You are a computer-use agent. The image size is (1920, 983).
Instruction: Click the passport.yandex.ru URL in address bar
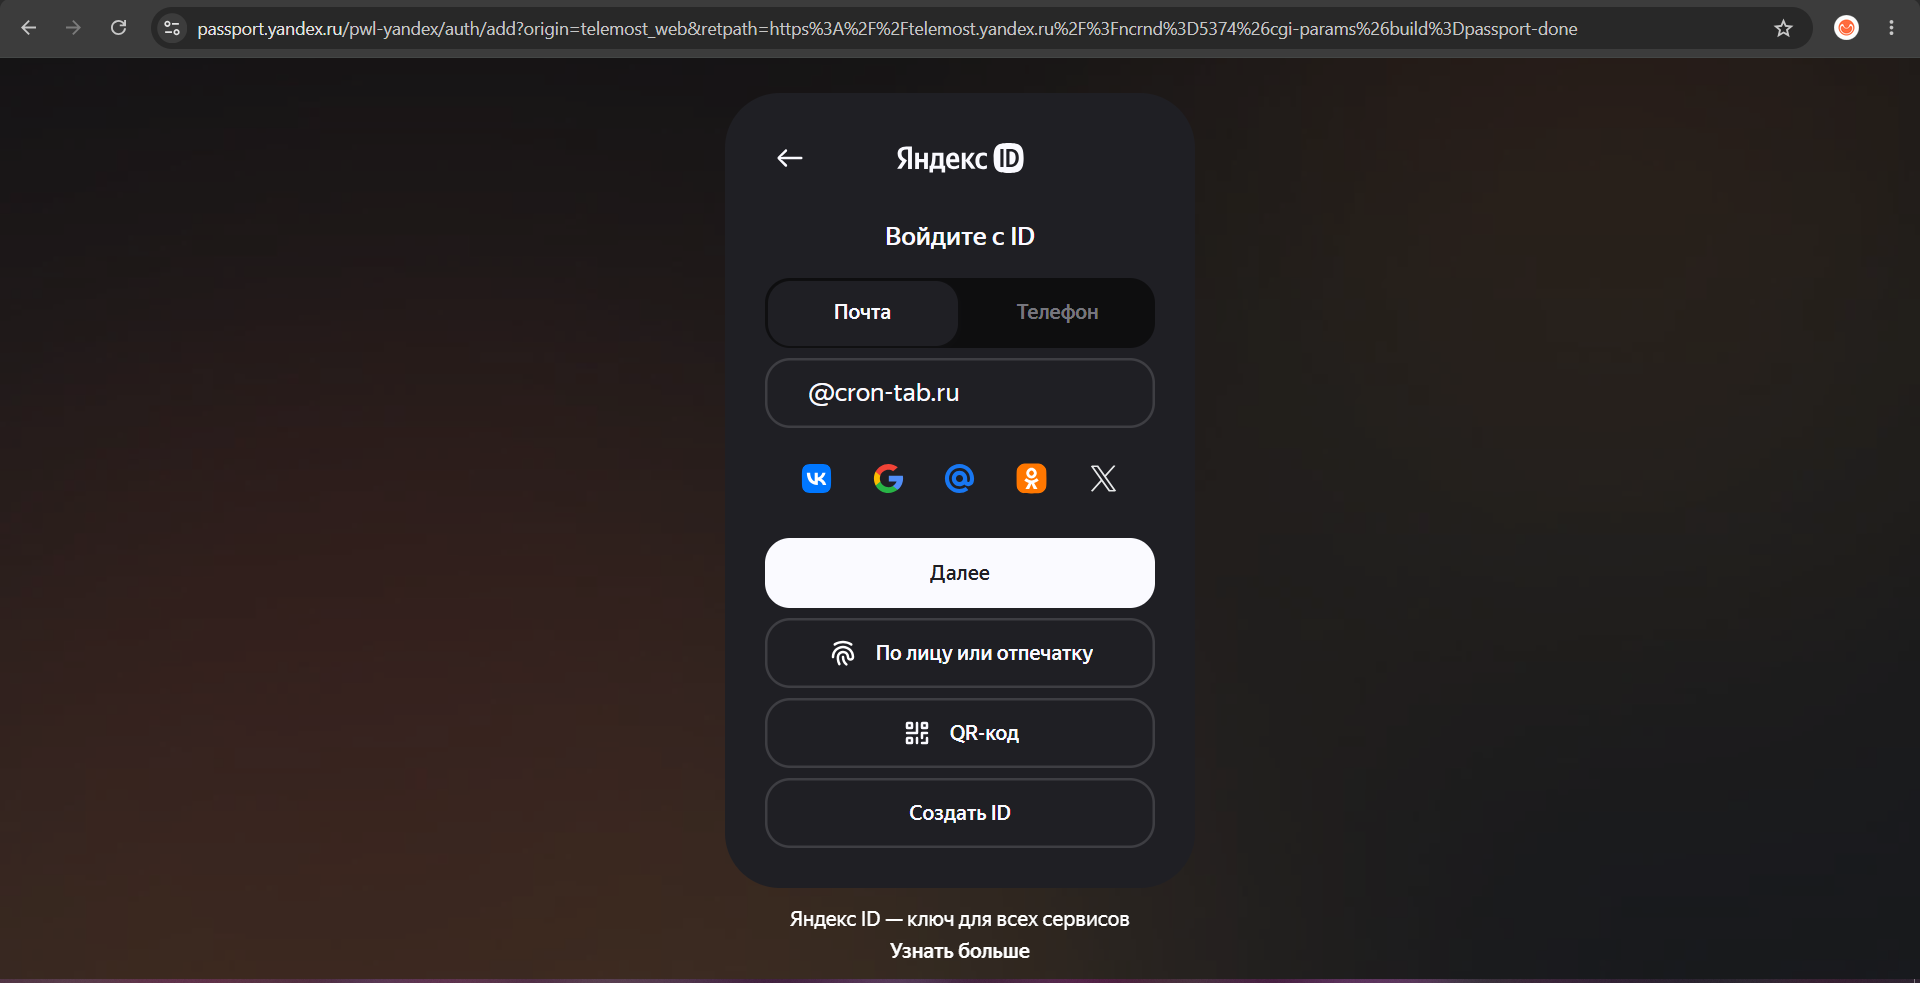[887, 29]
